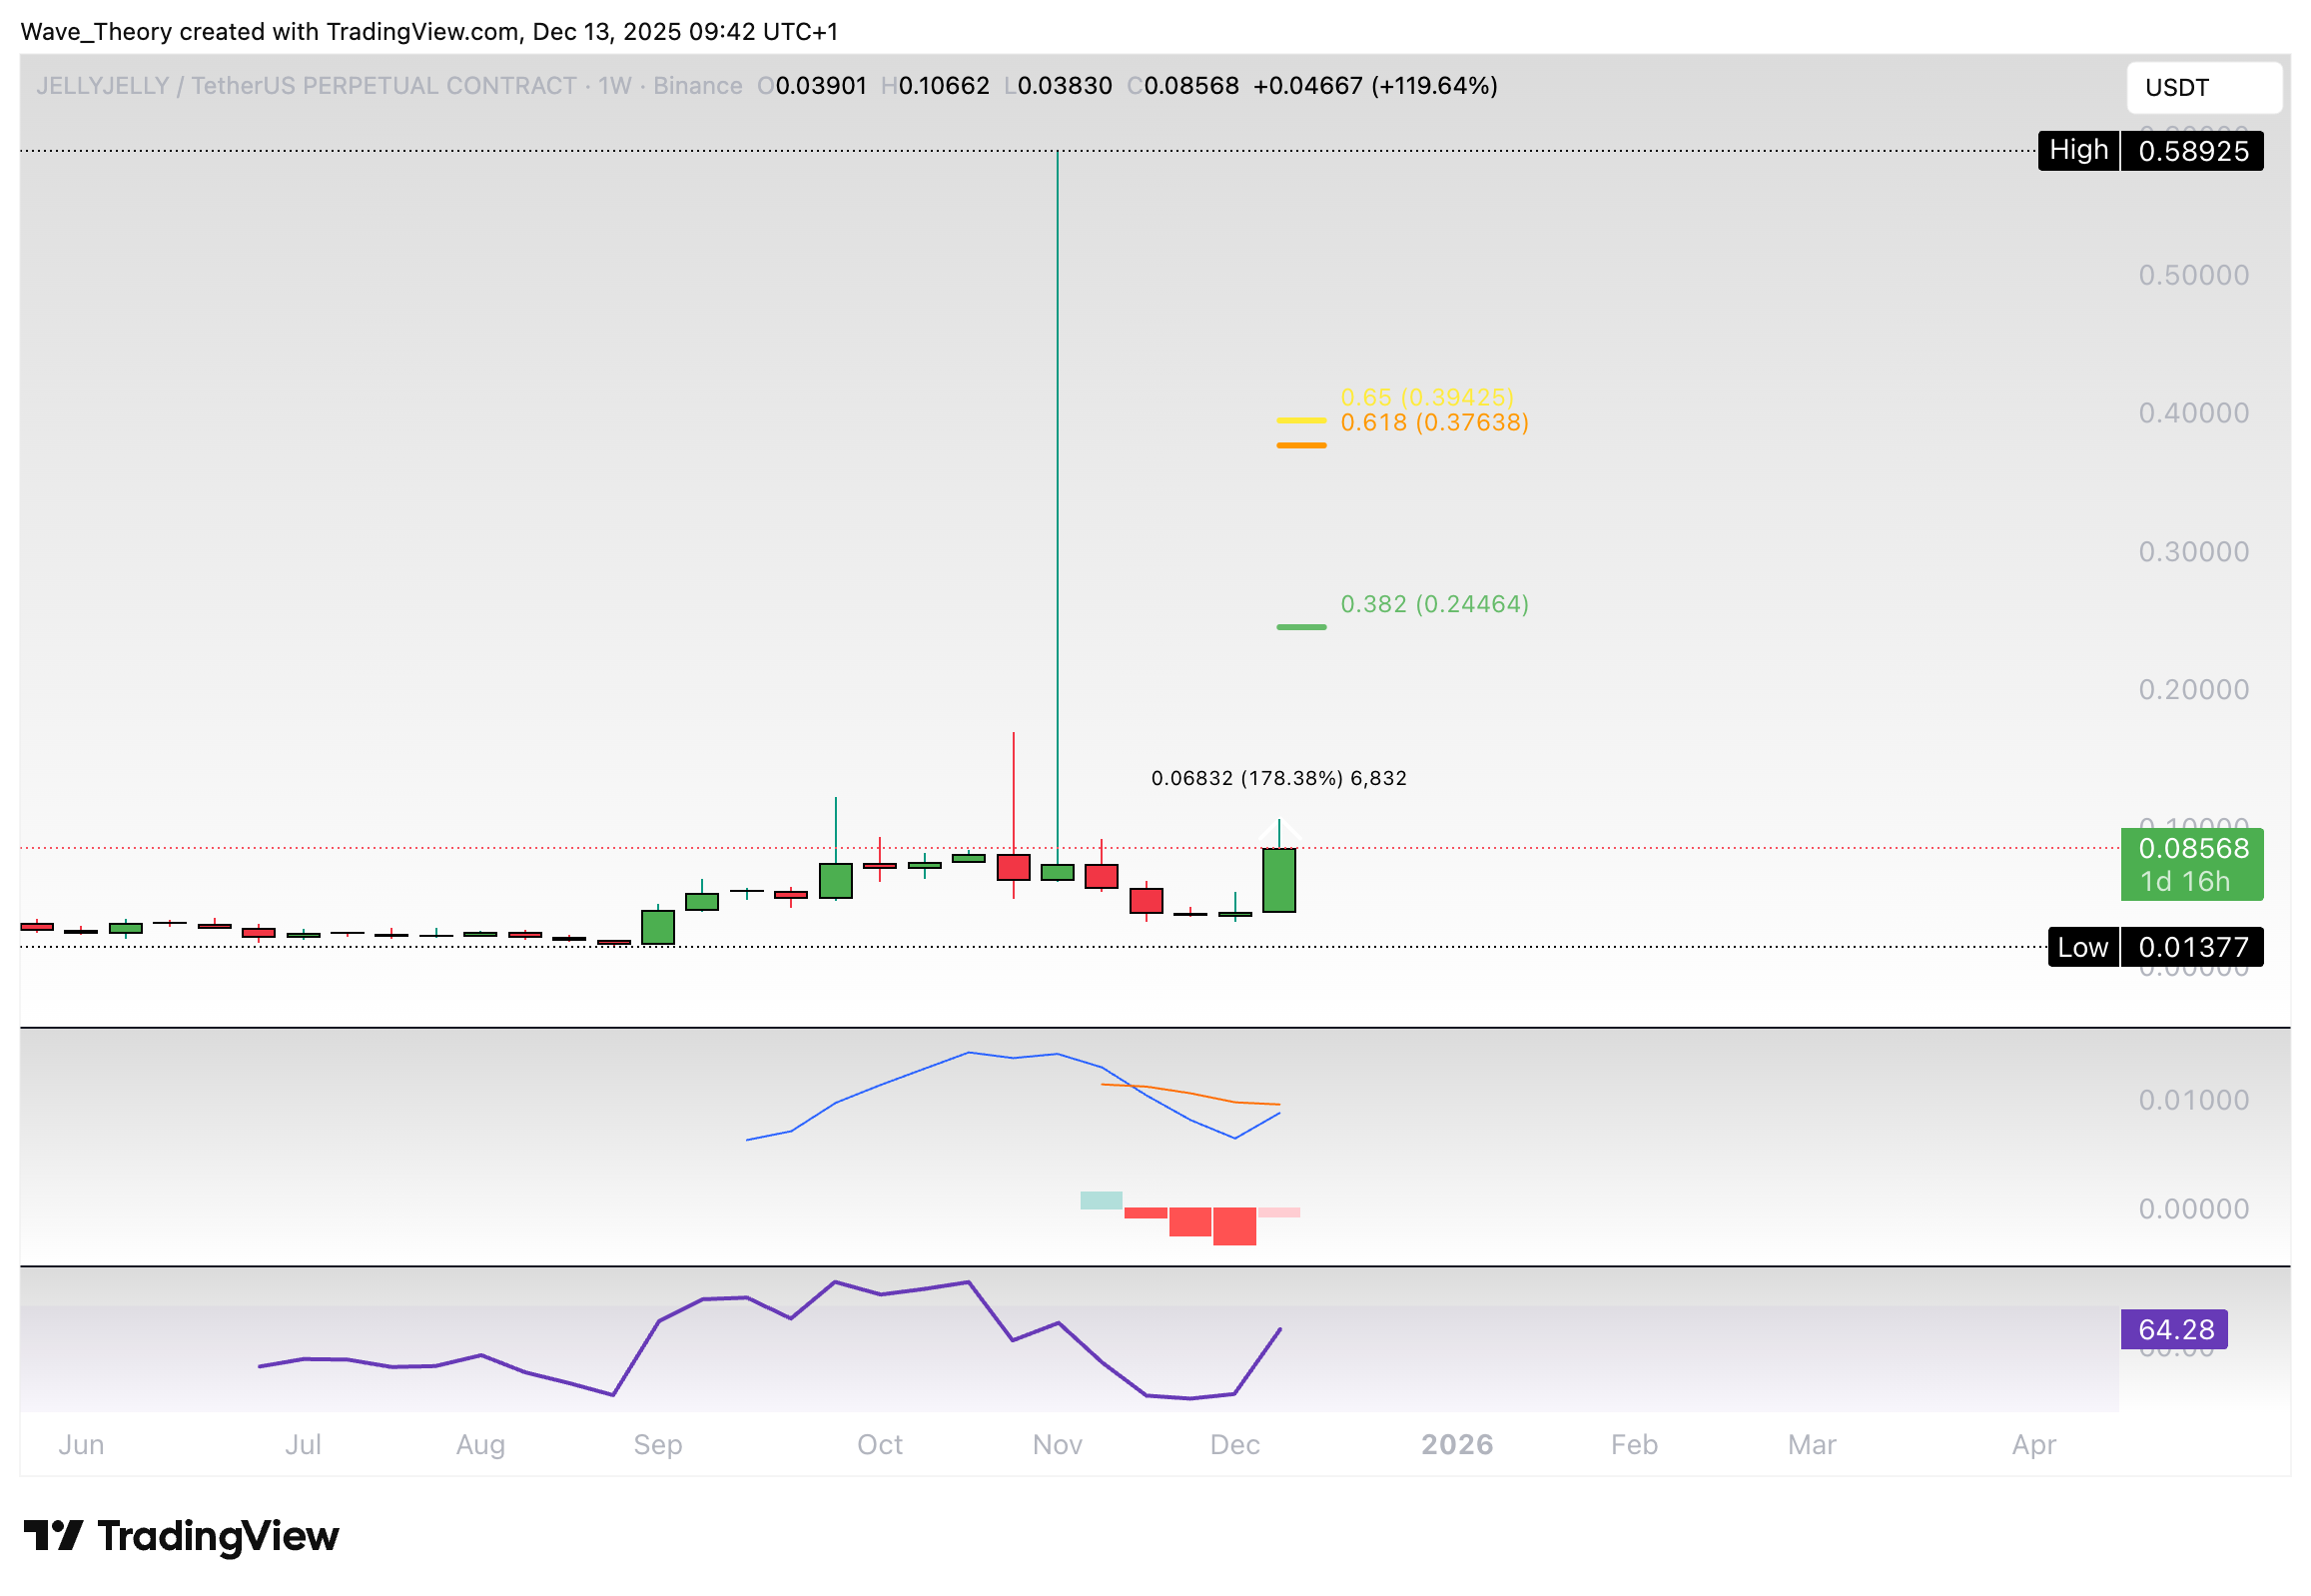Click the orange 0.618 Fibonacci line marker
This screenshot has height=1596, width=2311.
[x=1301, y=445]
